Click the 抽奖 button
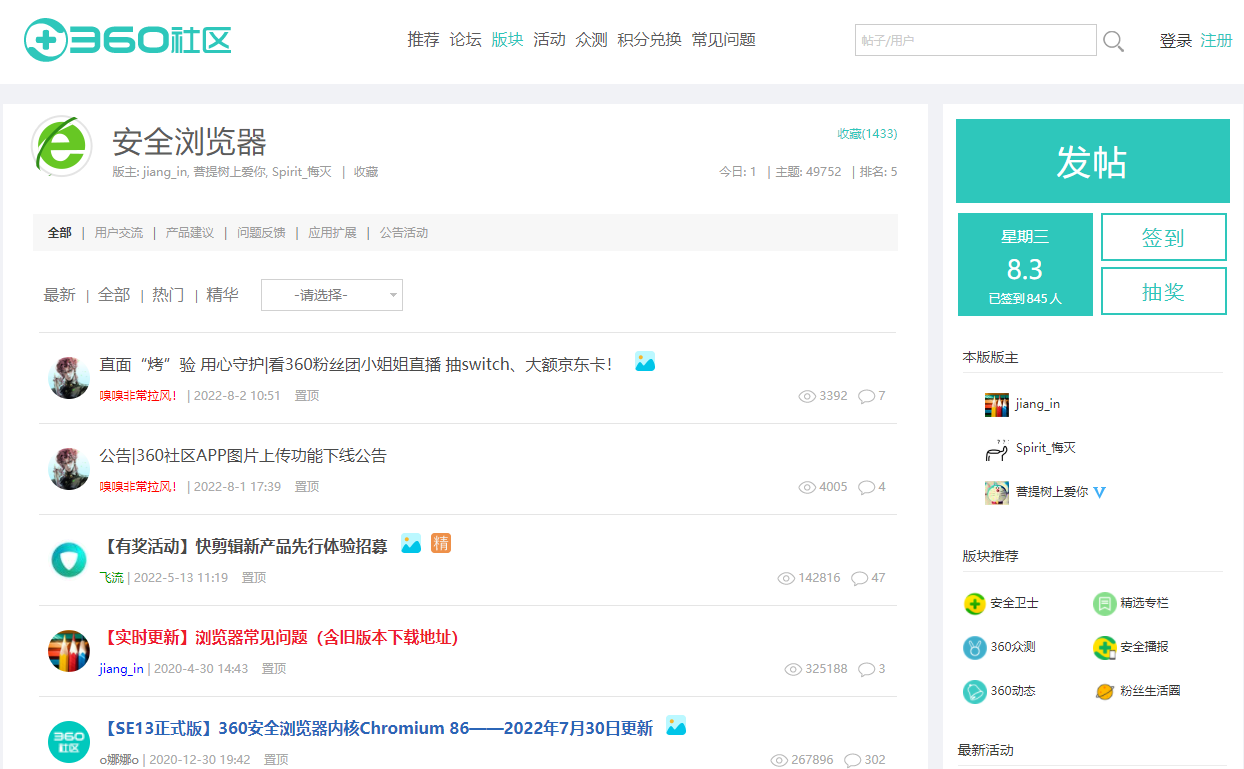This screenshot has height=769, width=1244. [x=1163, y=292]
